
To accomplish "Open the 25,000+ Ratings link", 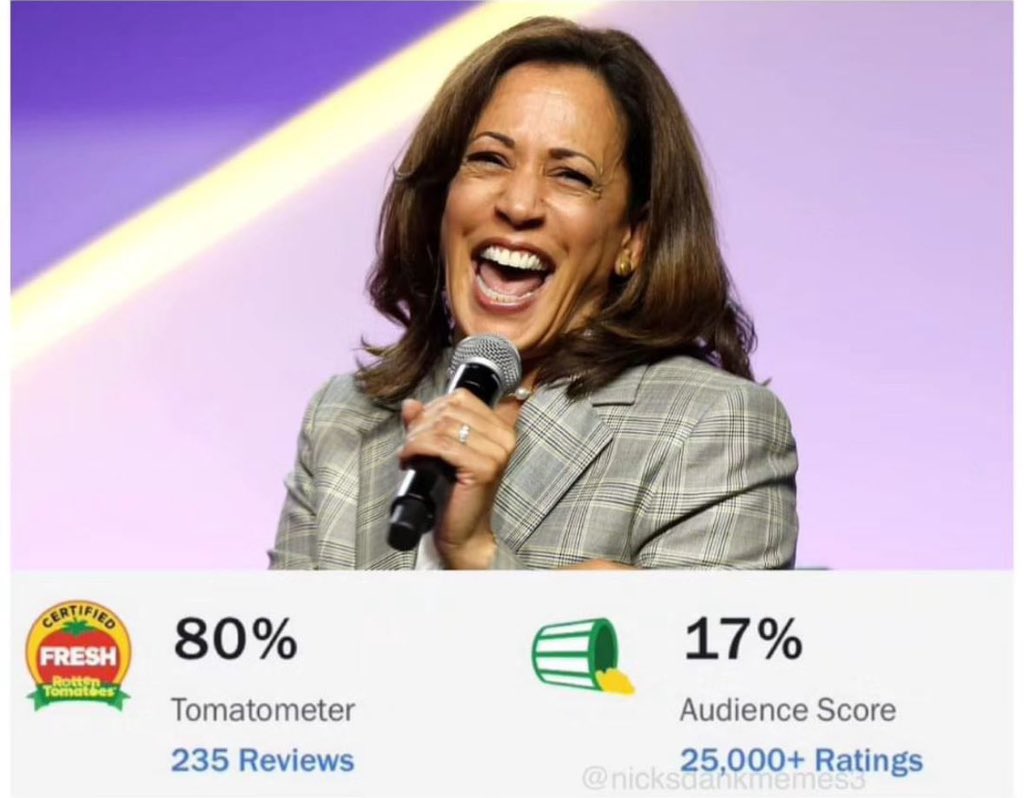I will tap(801, 760).
